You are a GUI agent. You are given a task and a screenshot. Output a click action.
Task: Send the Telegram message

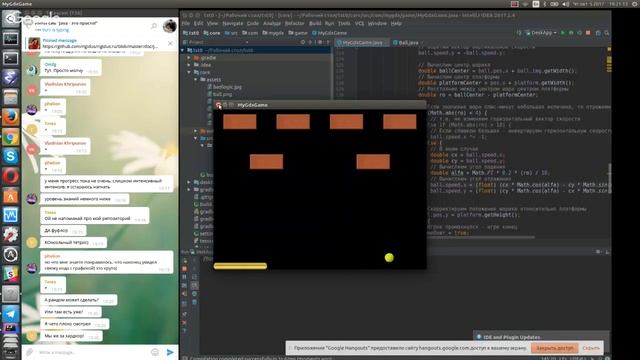[x=170, y=352]
